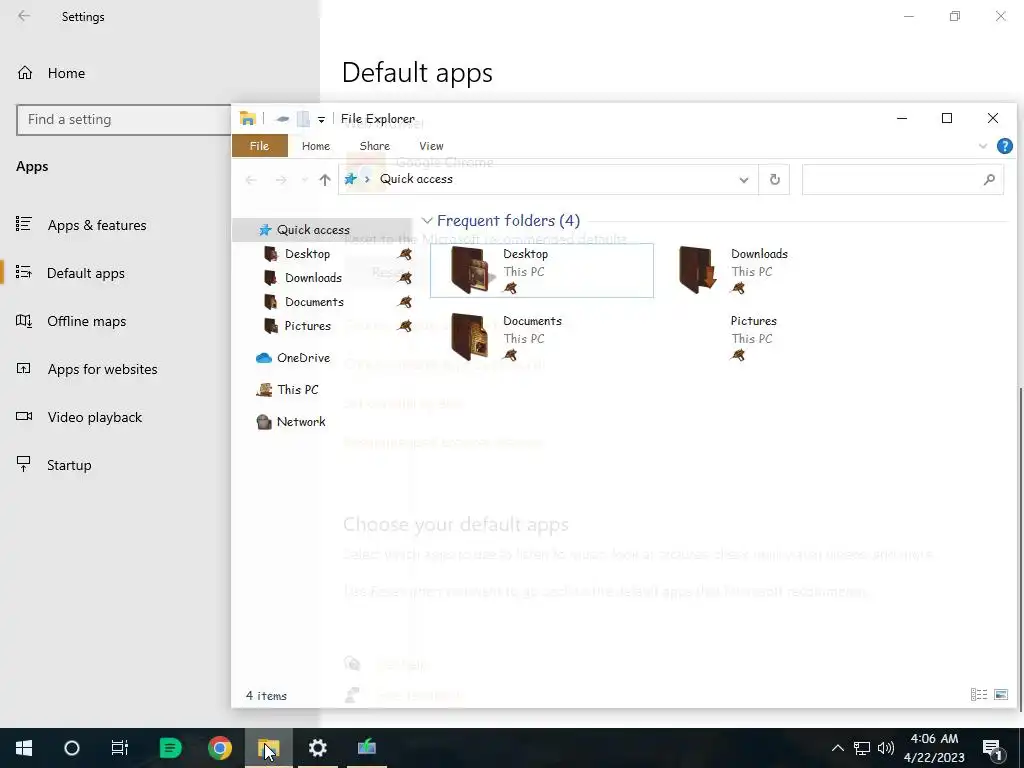The height and width of the screenshot is (768, 1024).
Task: Click the '4 items' status bar text
Action: (x=266, y=696)
